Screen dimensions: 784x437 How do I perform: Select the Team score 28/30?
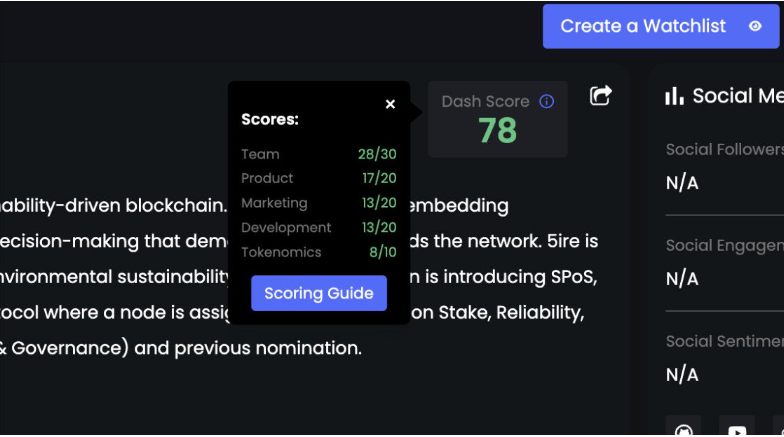pyautogui.click(x=377, y=154)
